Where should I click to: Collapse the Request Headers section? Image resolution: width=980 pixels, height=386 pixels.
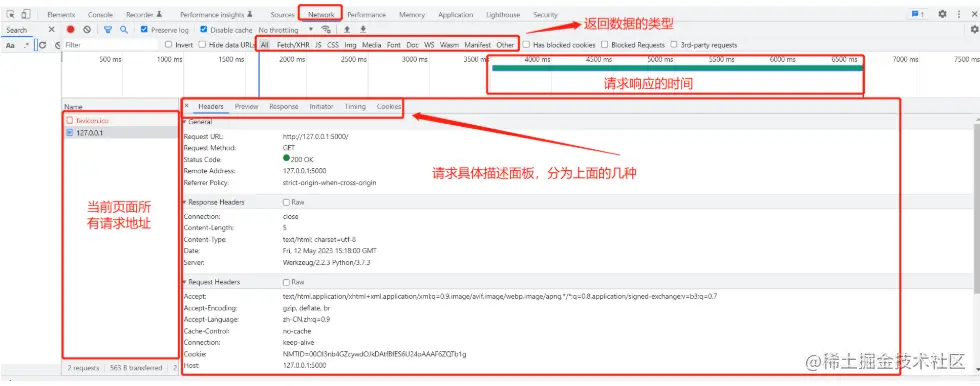(x=212, y=282)
